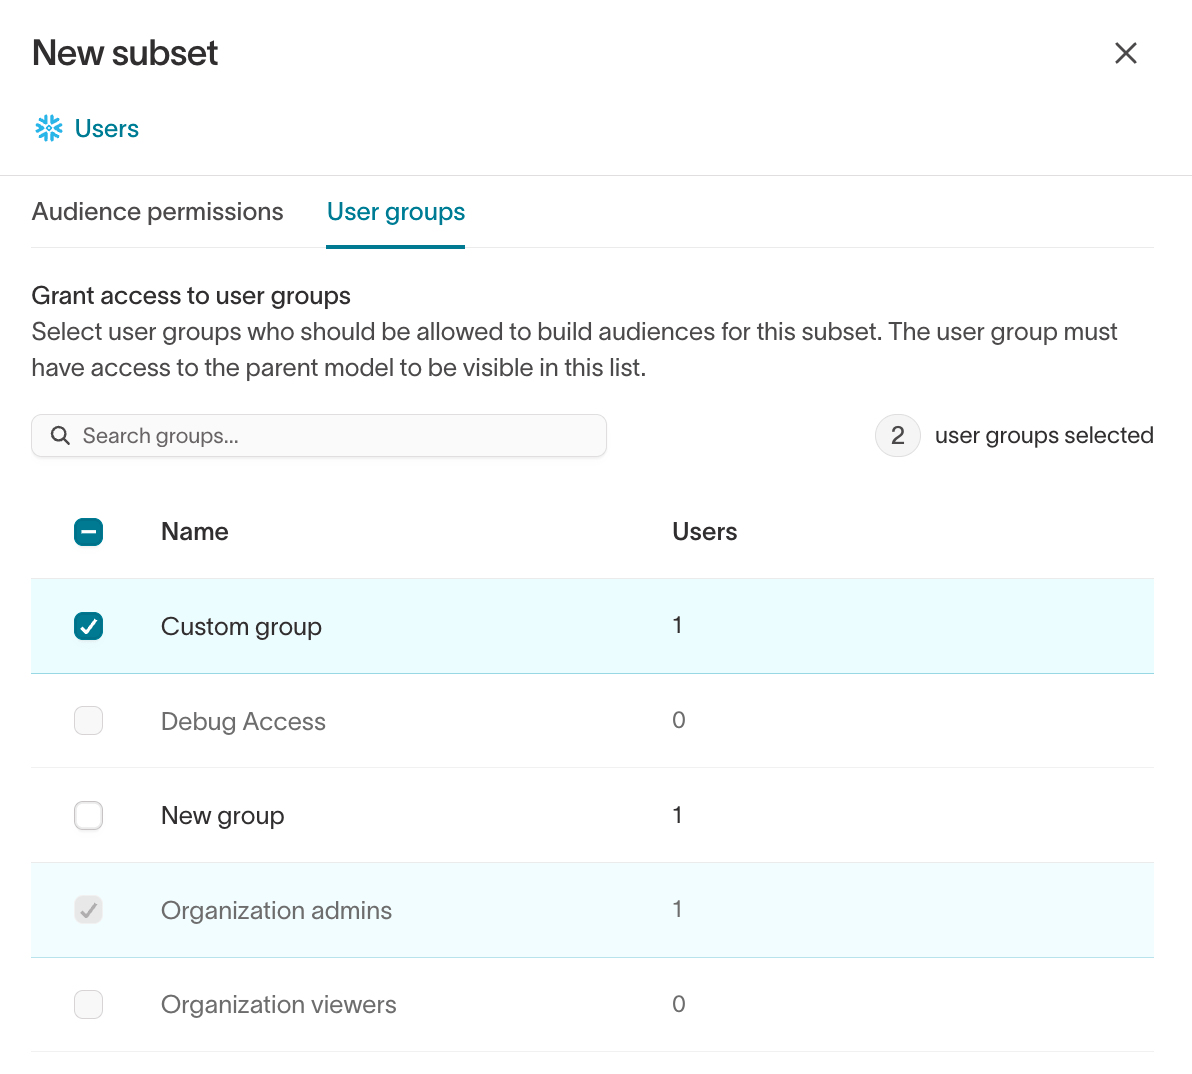Screen dimensions: 1192x1074
Task: Click the Name column header
Action: (195, 531)
